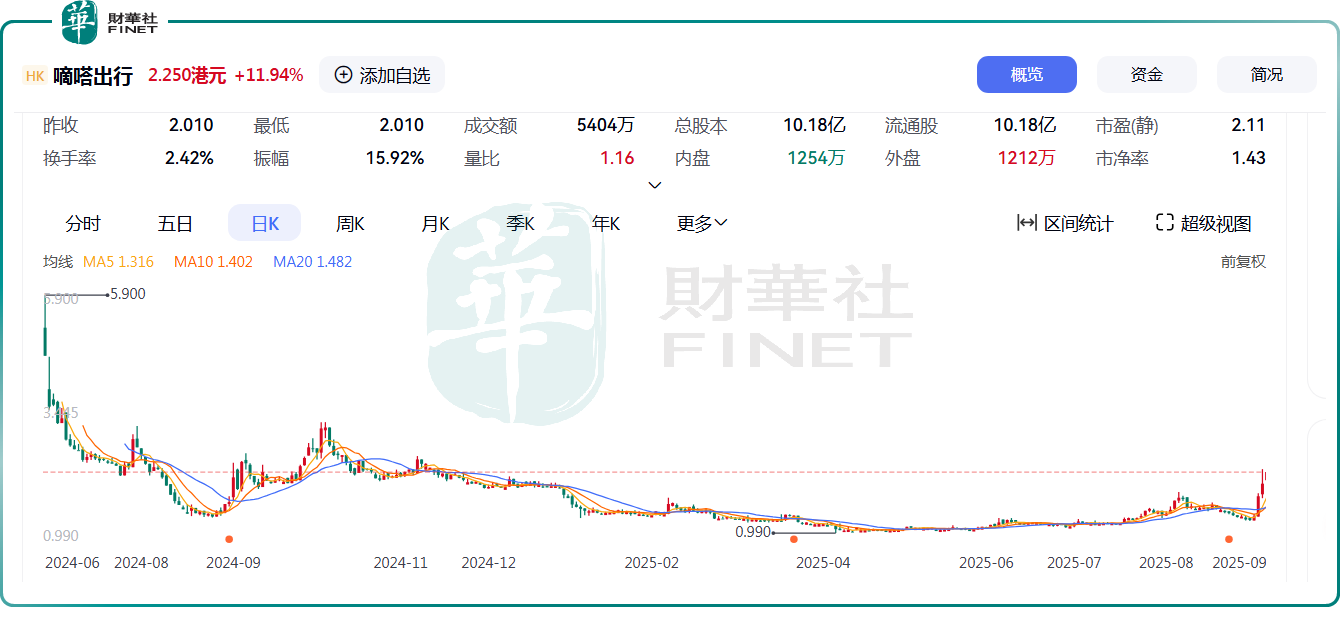Click the 振幅 value 15.92%
The width and height of the screenshot is (1340, 627).
pyautogui.click(x=395, y=158)
